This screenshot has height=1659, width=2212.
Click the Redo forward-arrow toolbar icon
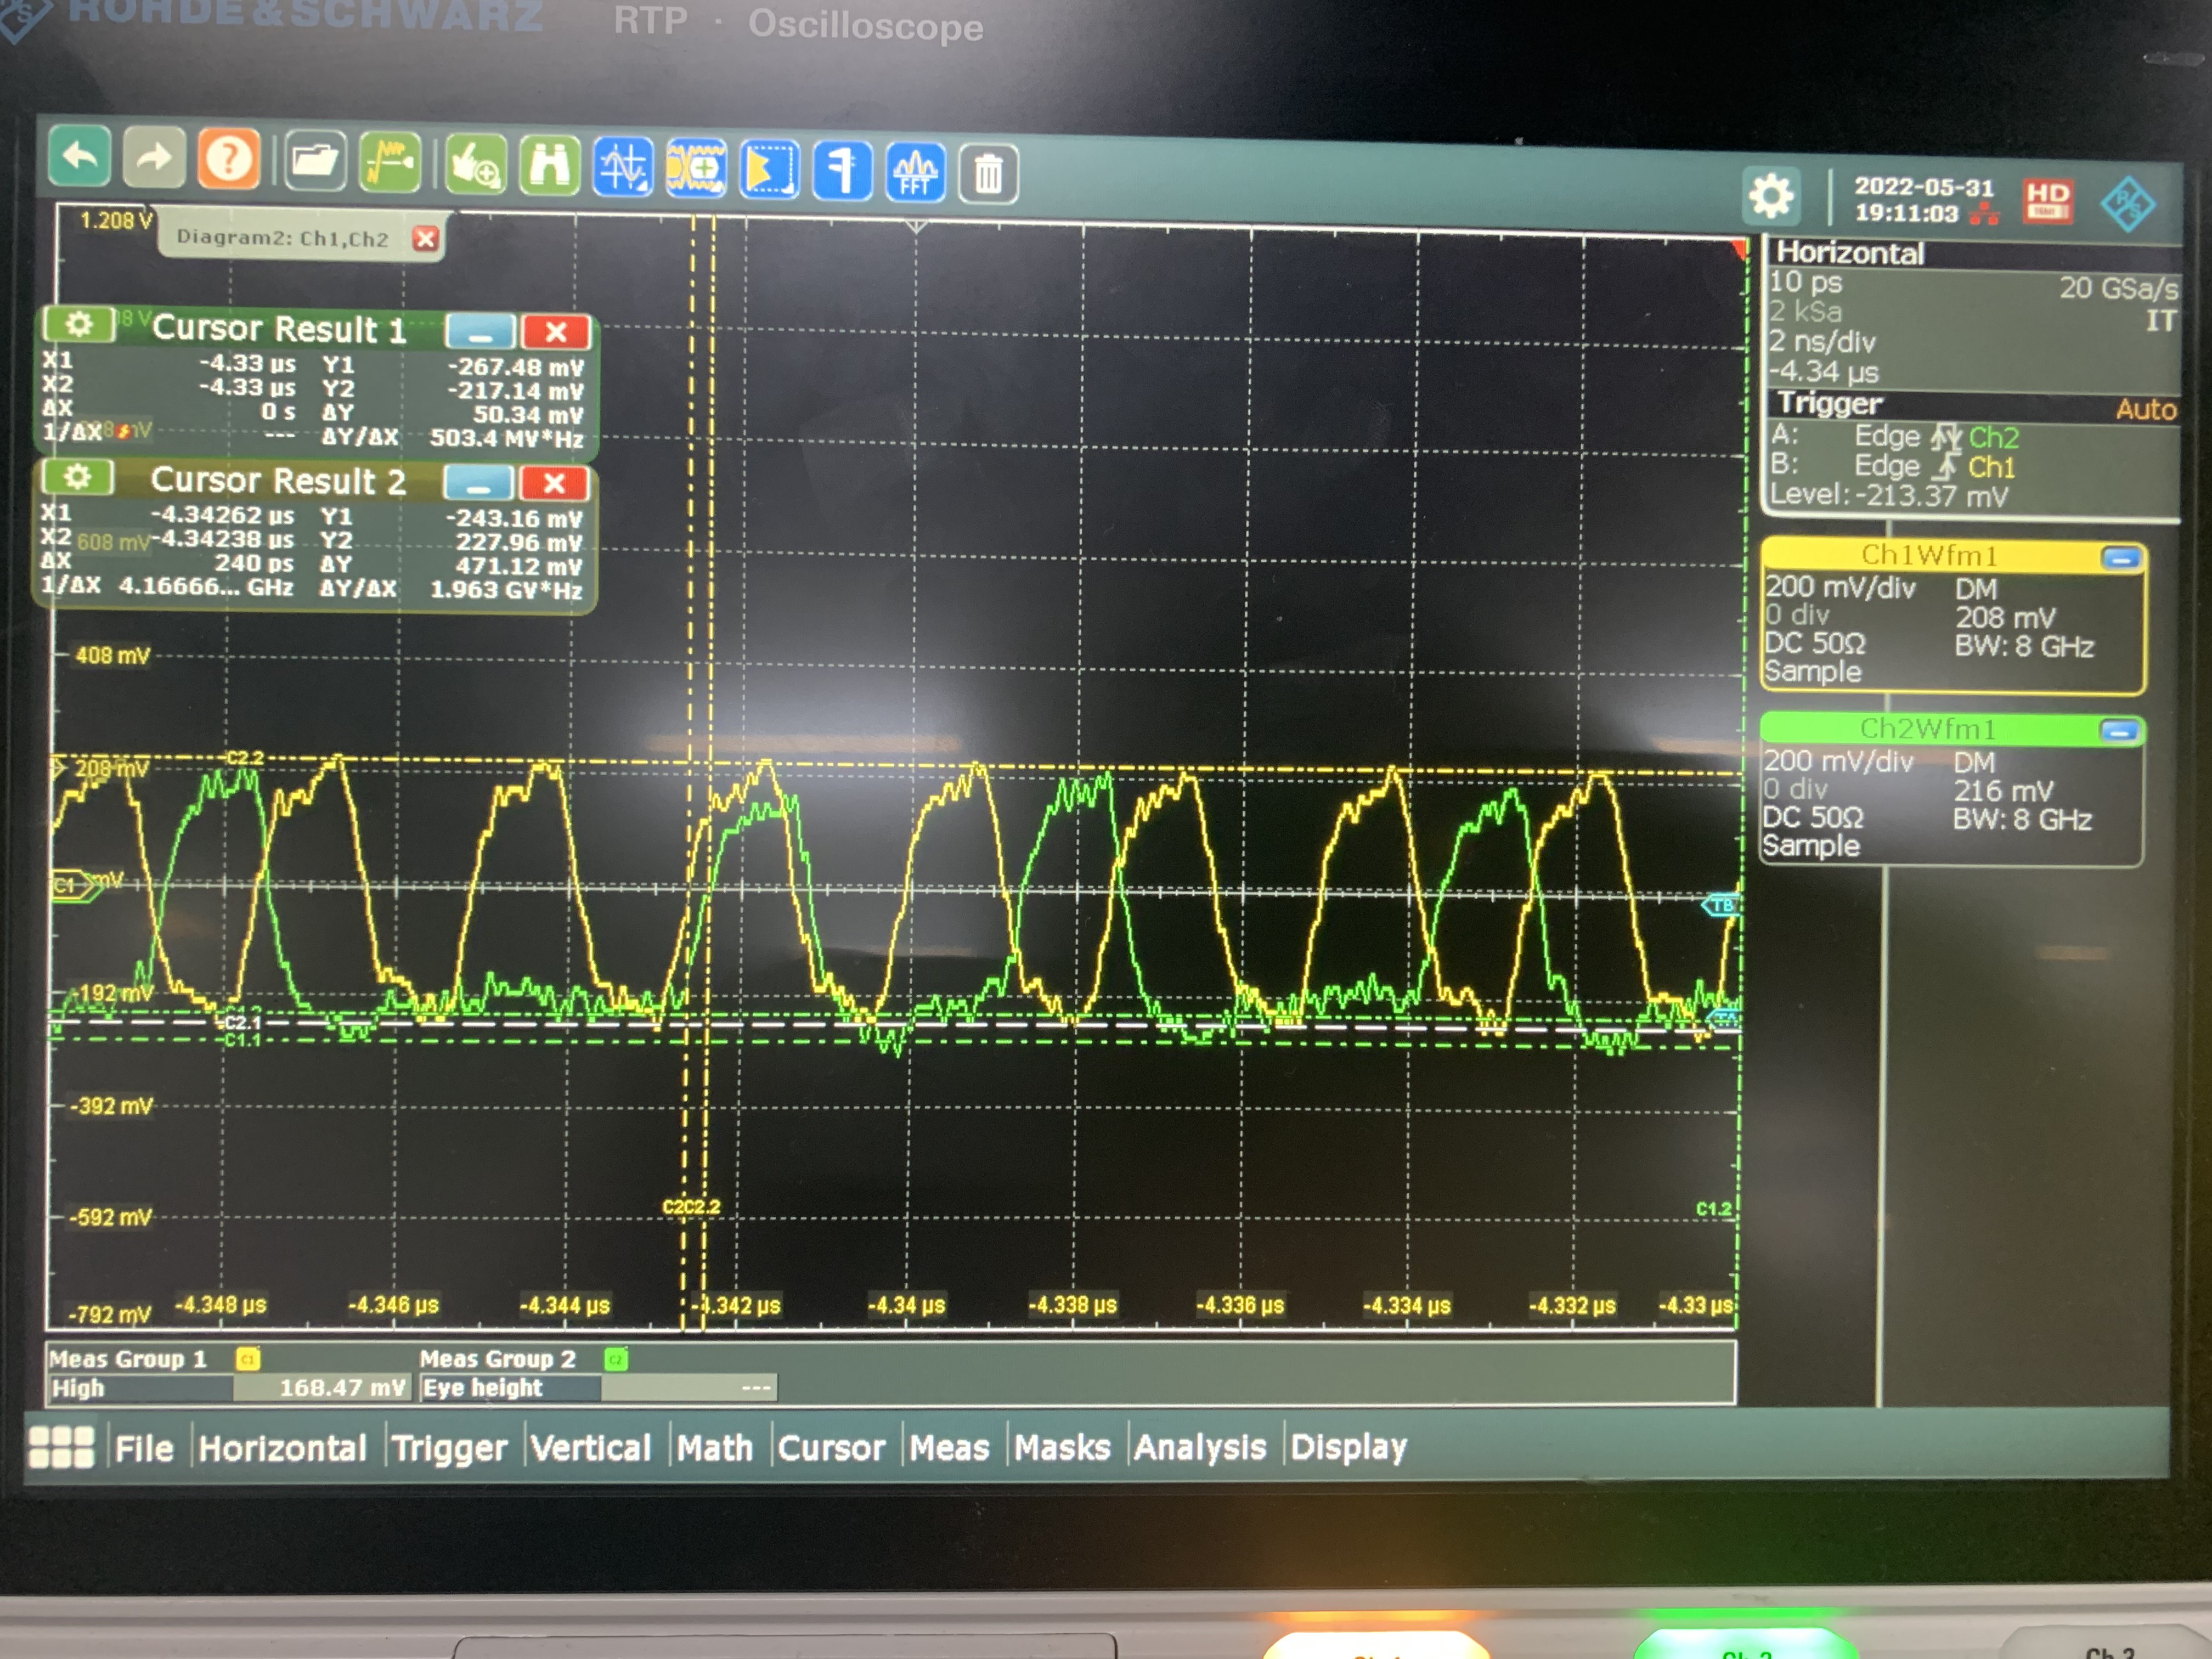click(x=153, y=158)
